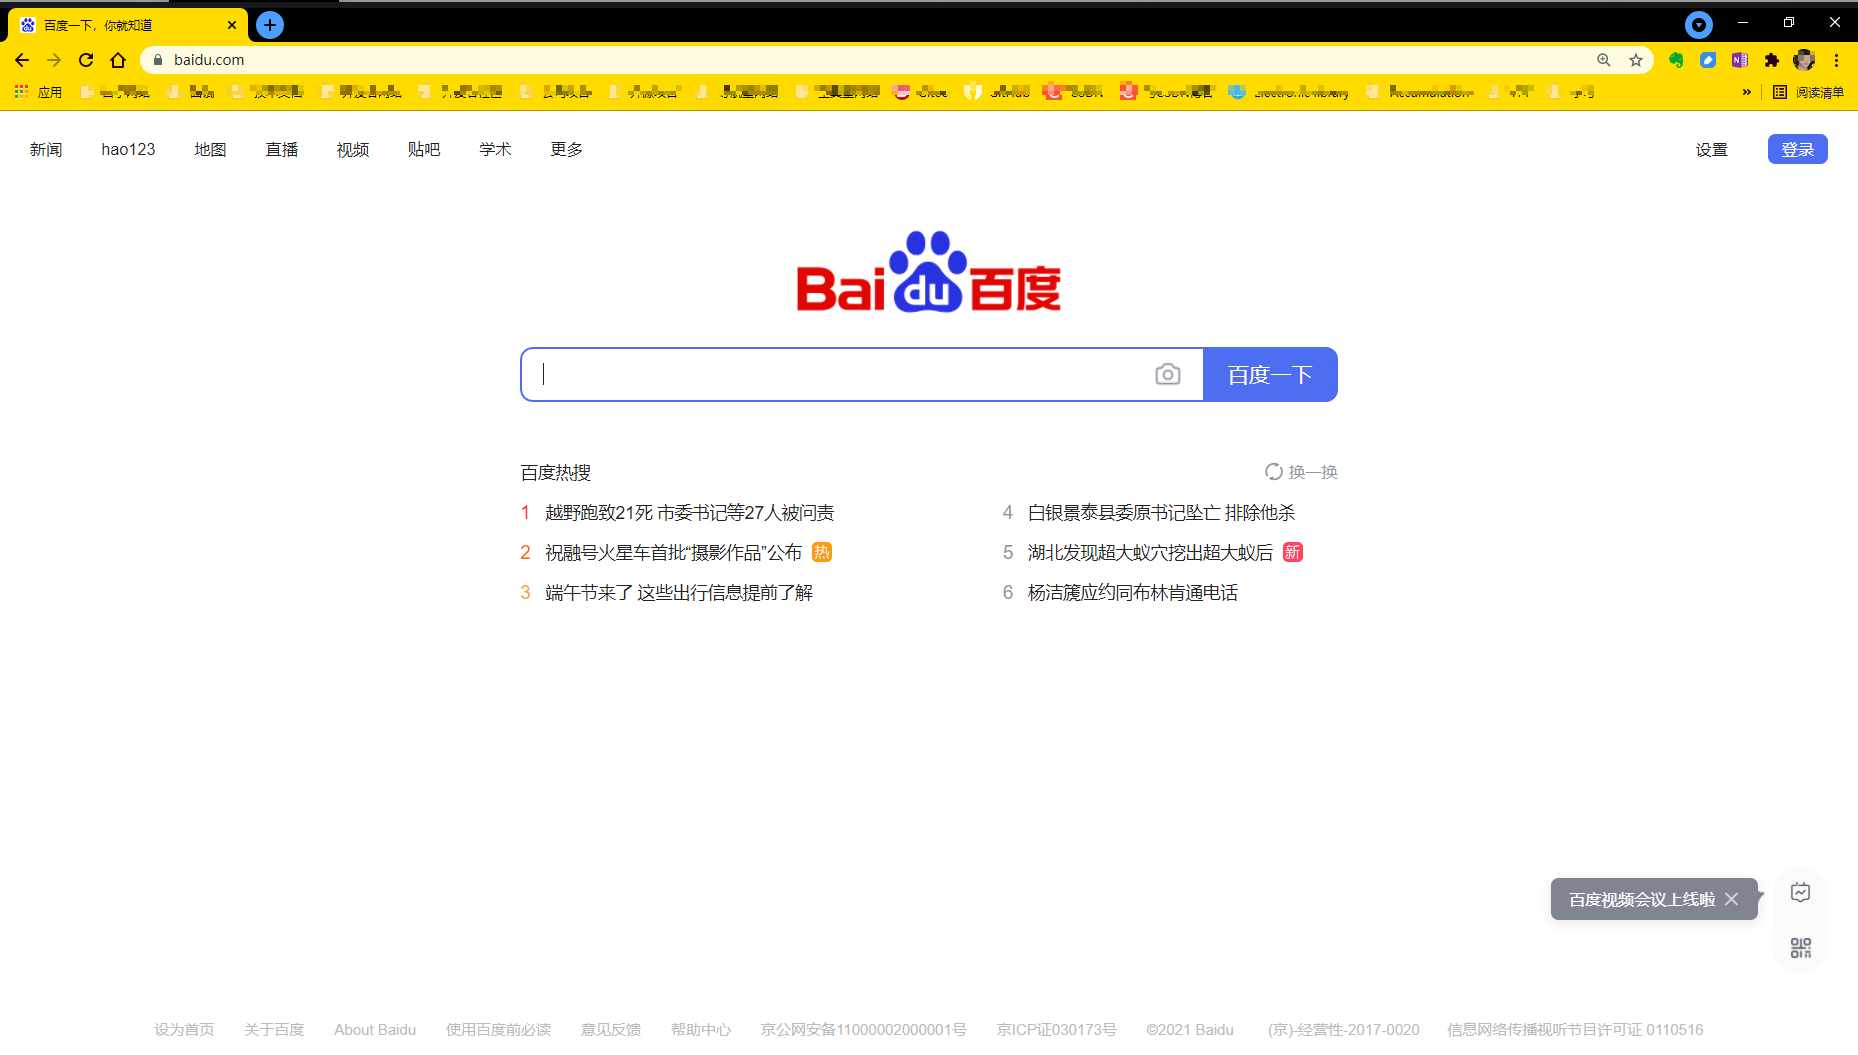Viewport: 1858px width, 1055px height.
Task: Open hot search 越野跑致21死
Action: click(690, 513)
